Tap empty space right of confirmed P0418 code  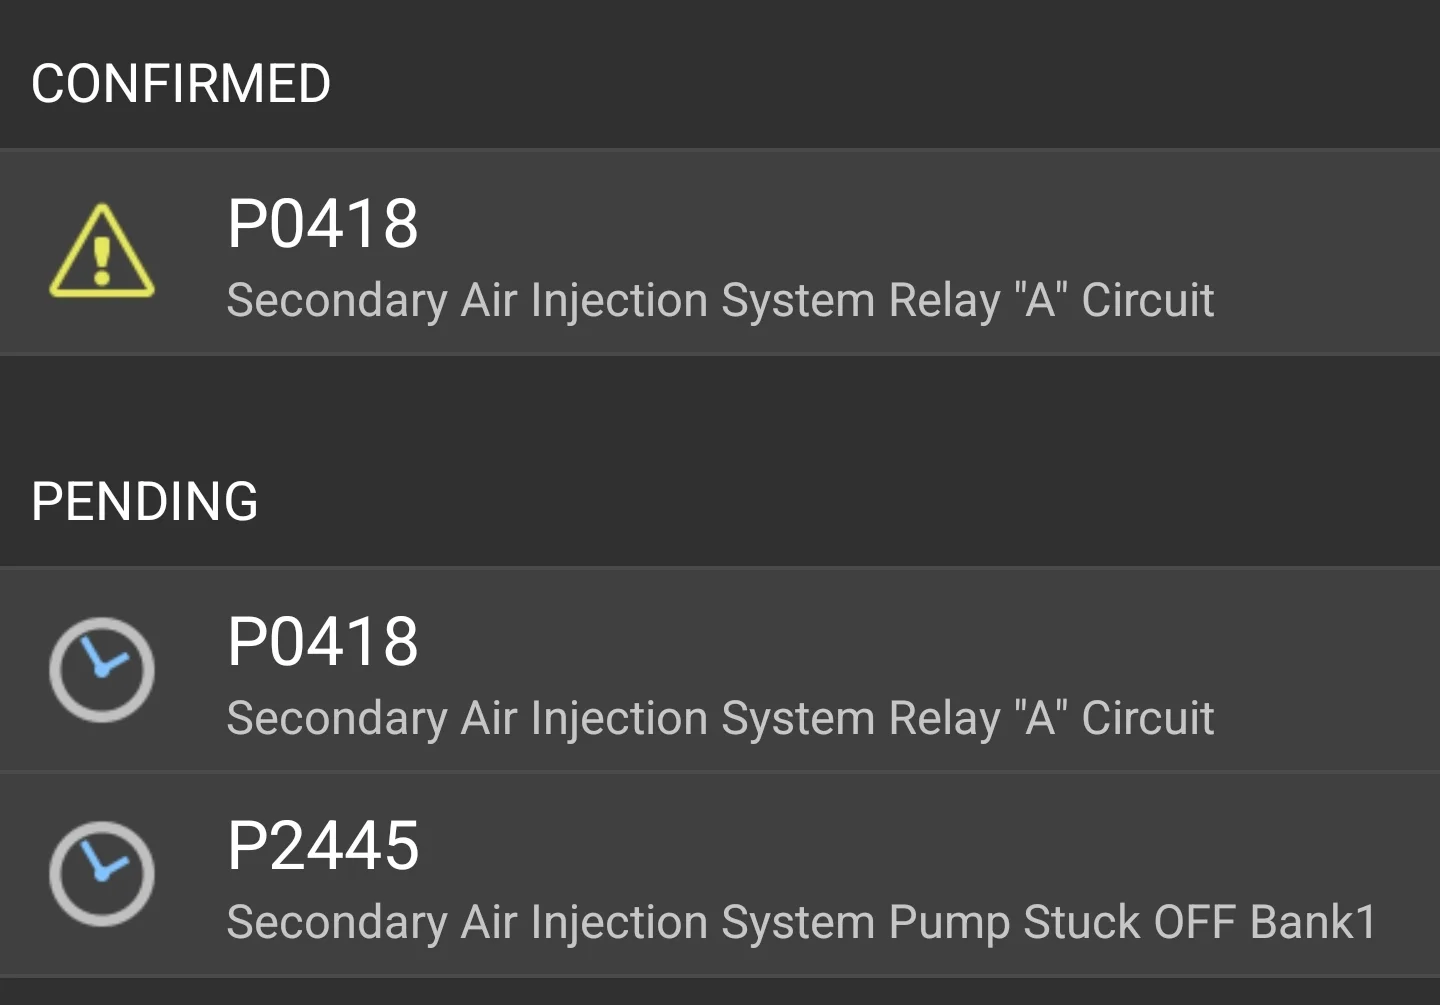pos(900,223)
